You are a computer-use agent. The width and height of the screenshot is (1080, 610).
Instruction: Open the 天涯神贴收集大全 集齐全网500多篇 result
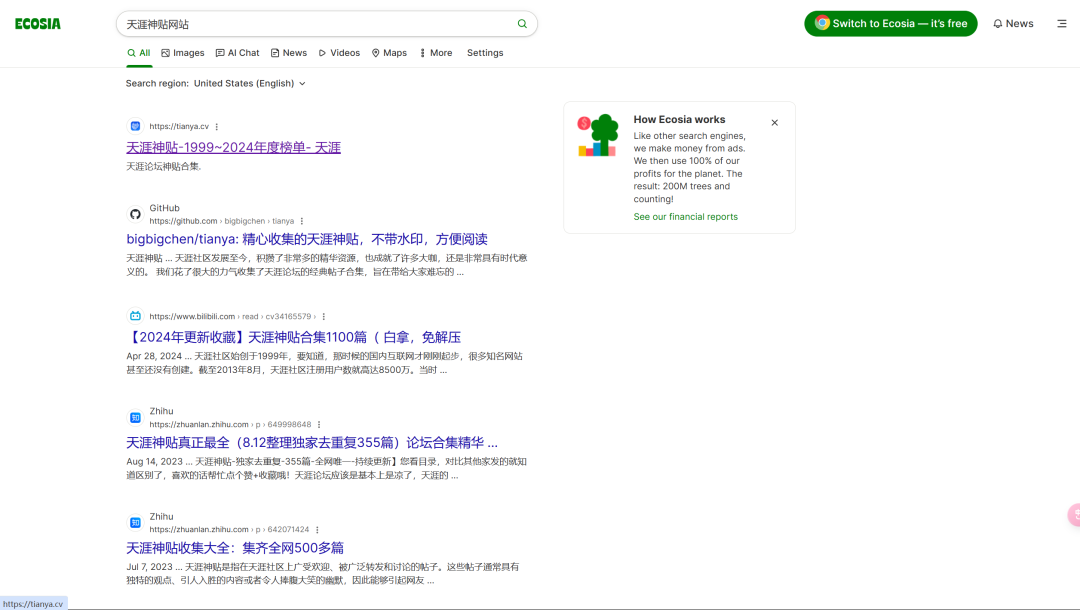[x=235, y=548]
